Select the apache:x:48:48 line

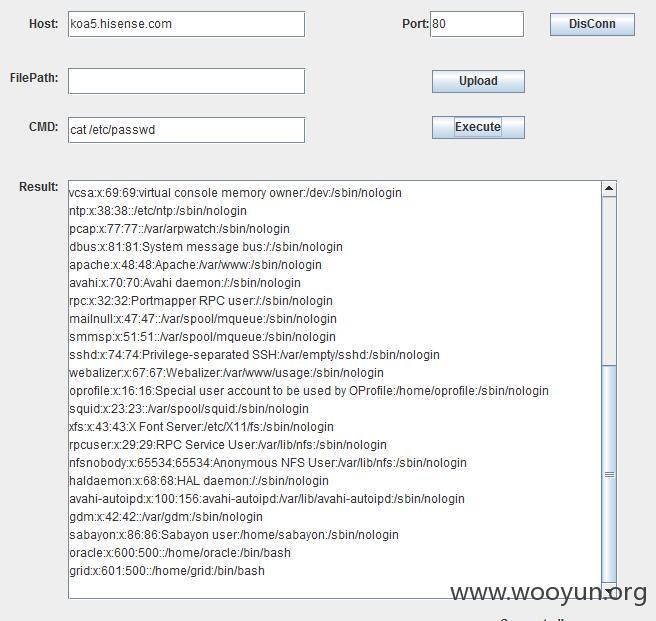pos(195,265)
